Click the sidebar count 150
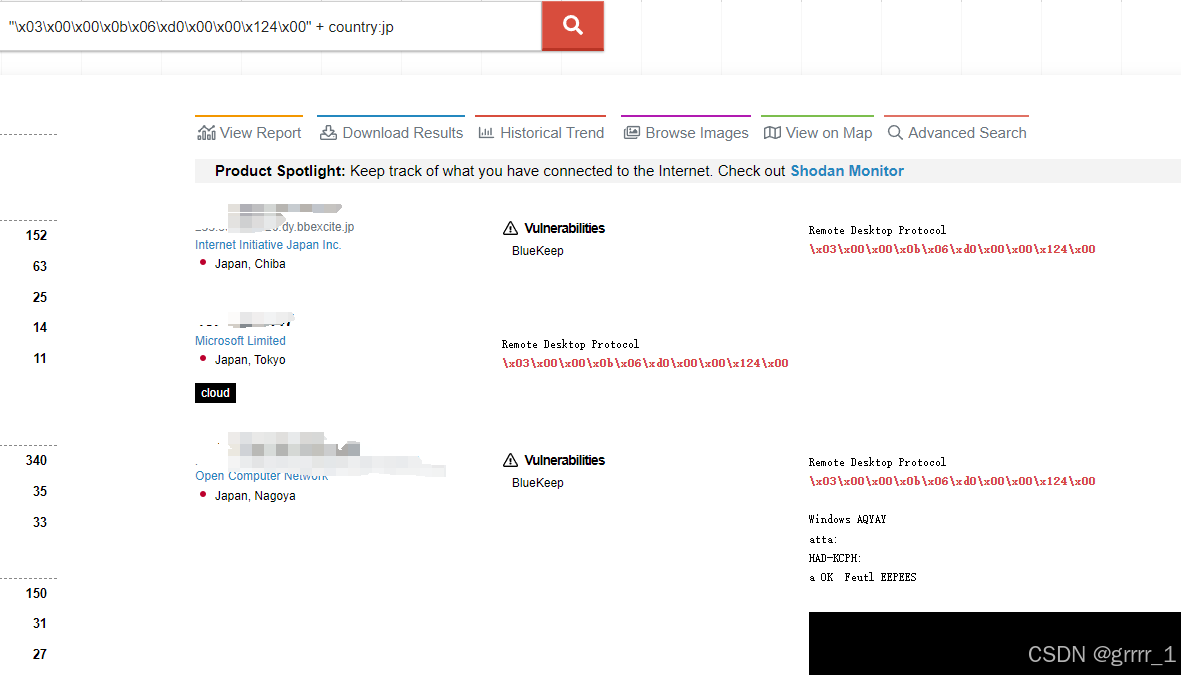 36,593
